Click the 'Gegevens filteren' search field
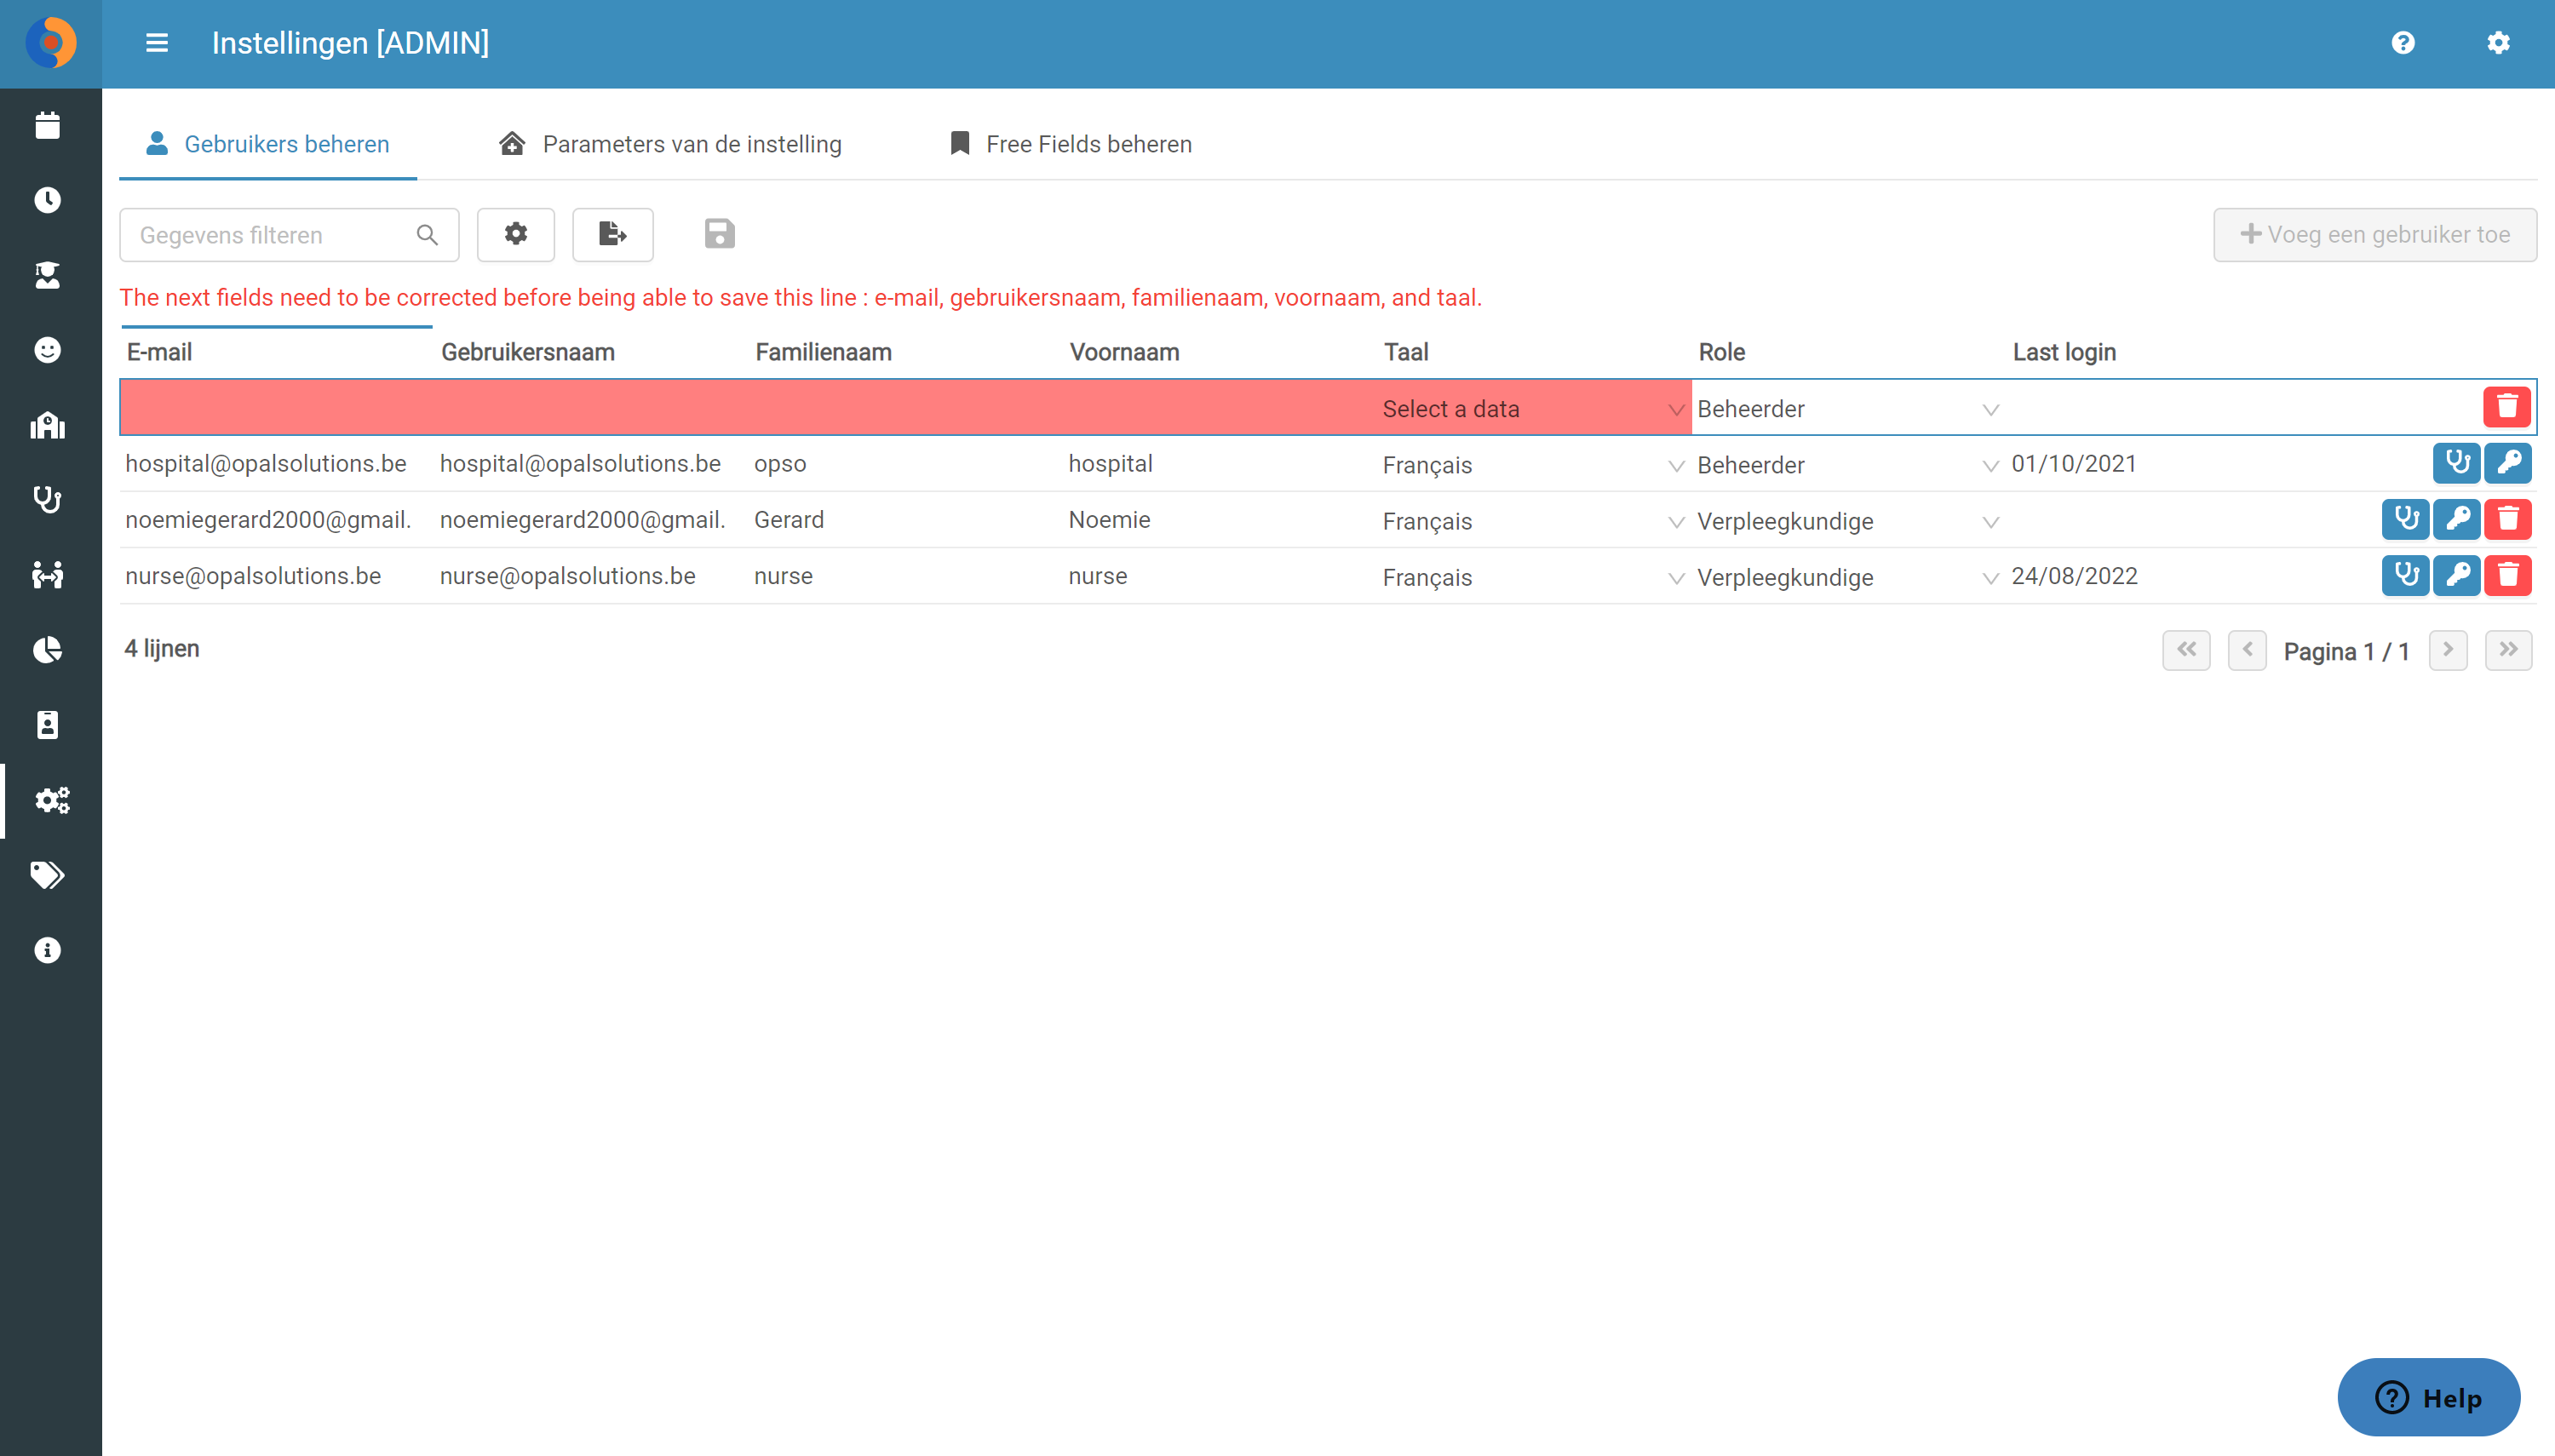2555x1456 pixels. [289, 235]
